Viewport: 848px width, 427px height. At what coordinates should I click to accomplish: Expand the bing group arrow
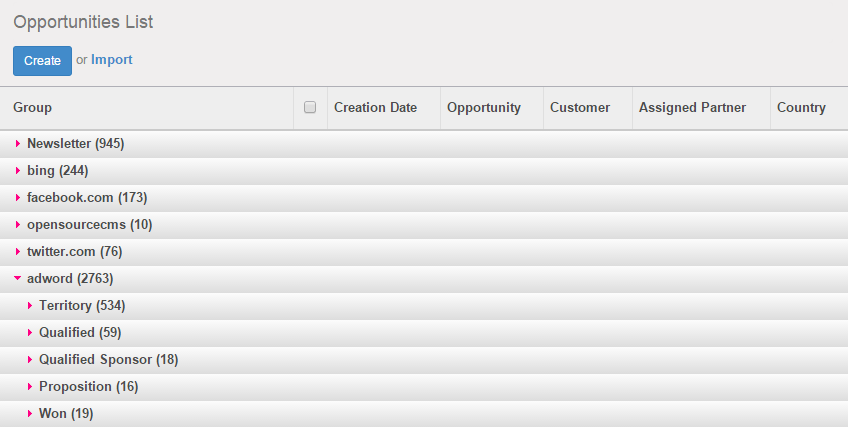click(18, 171)
